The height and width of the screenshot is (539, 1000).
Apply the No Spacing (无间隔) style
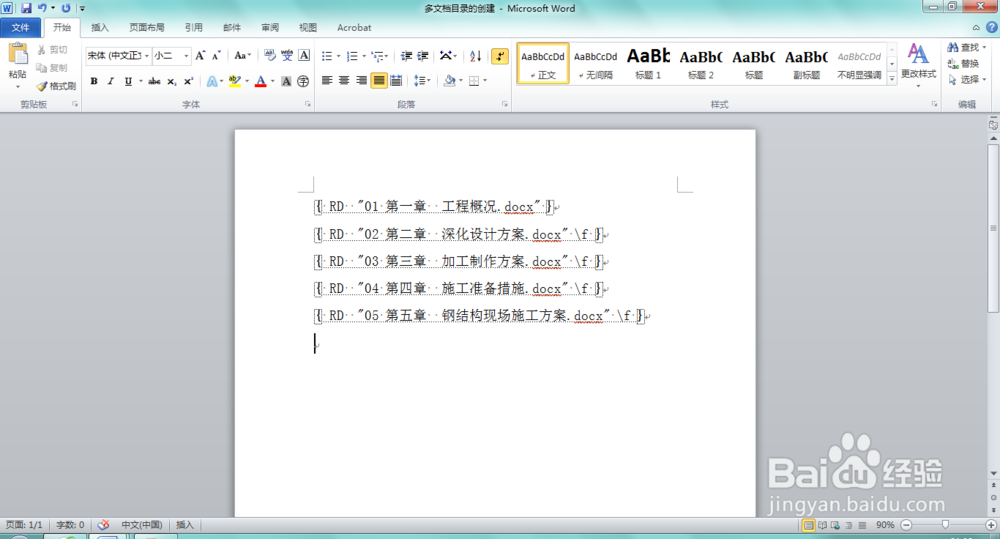[x=596, y=63]
